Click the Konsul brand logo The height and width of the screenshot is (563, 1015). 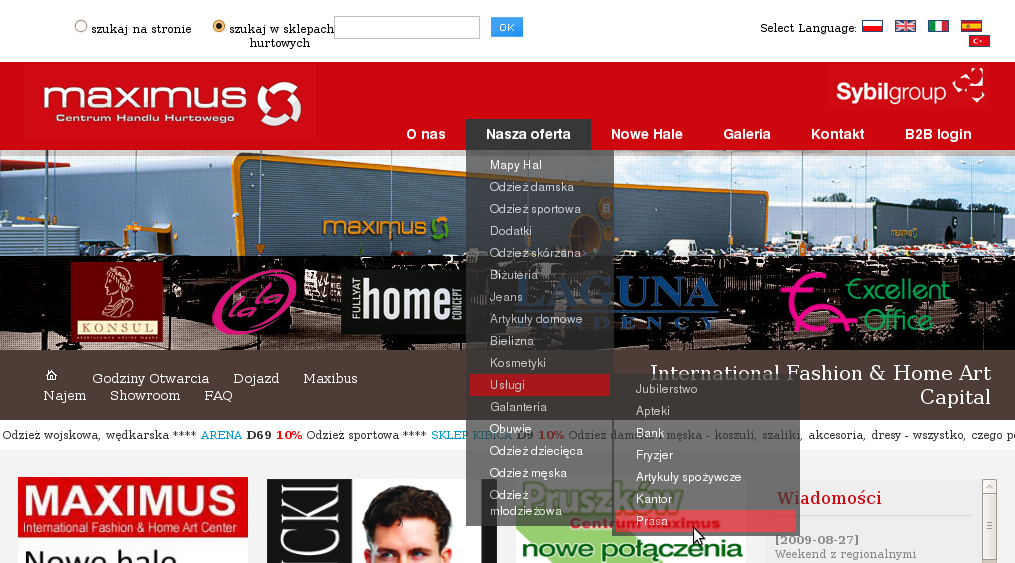pyautogui.click(x=117, y=302)
